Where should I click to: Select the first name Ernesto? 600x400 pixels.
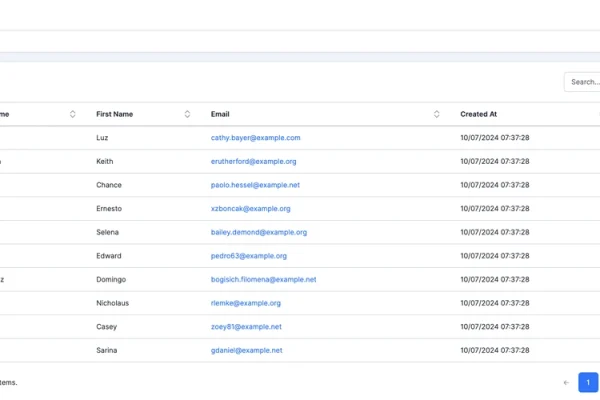(109, 209)
